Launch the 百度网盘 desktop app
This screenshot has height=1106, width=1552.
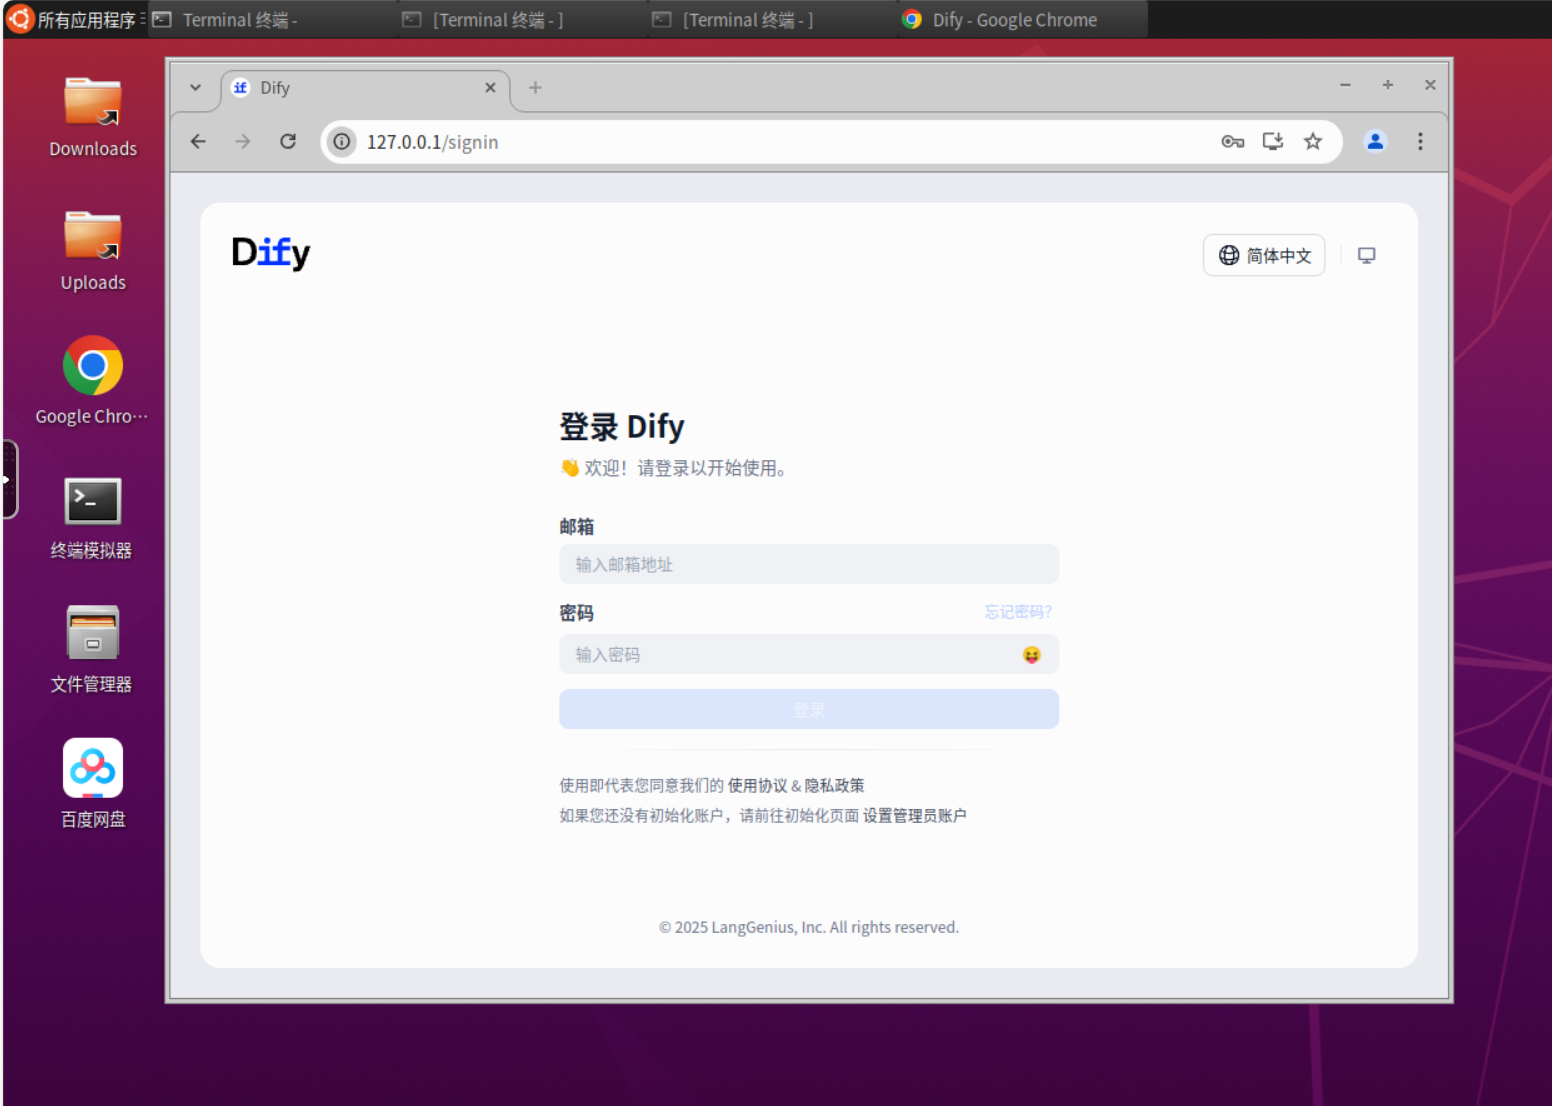(93, 784)
